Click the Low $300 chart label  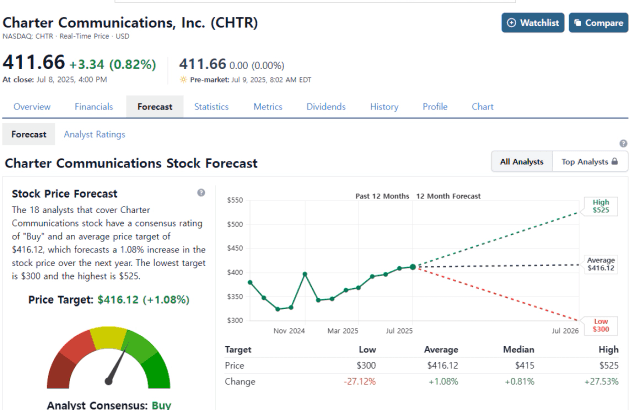pos(600,326)
